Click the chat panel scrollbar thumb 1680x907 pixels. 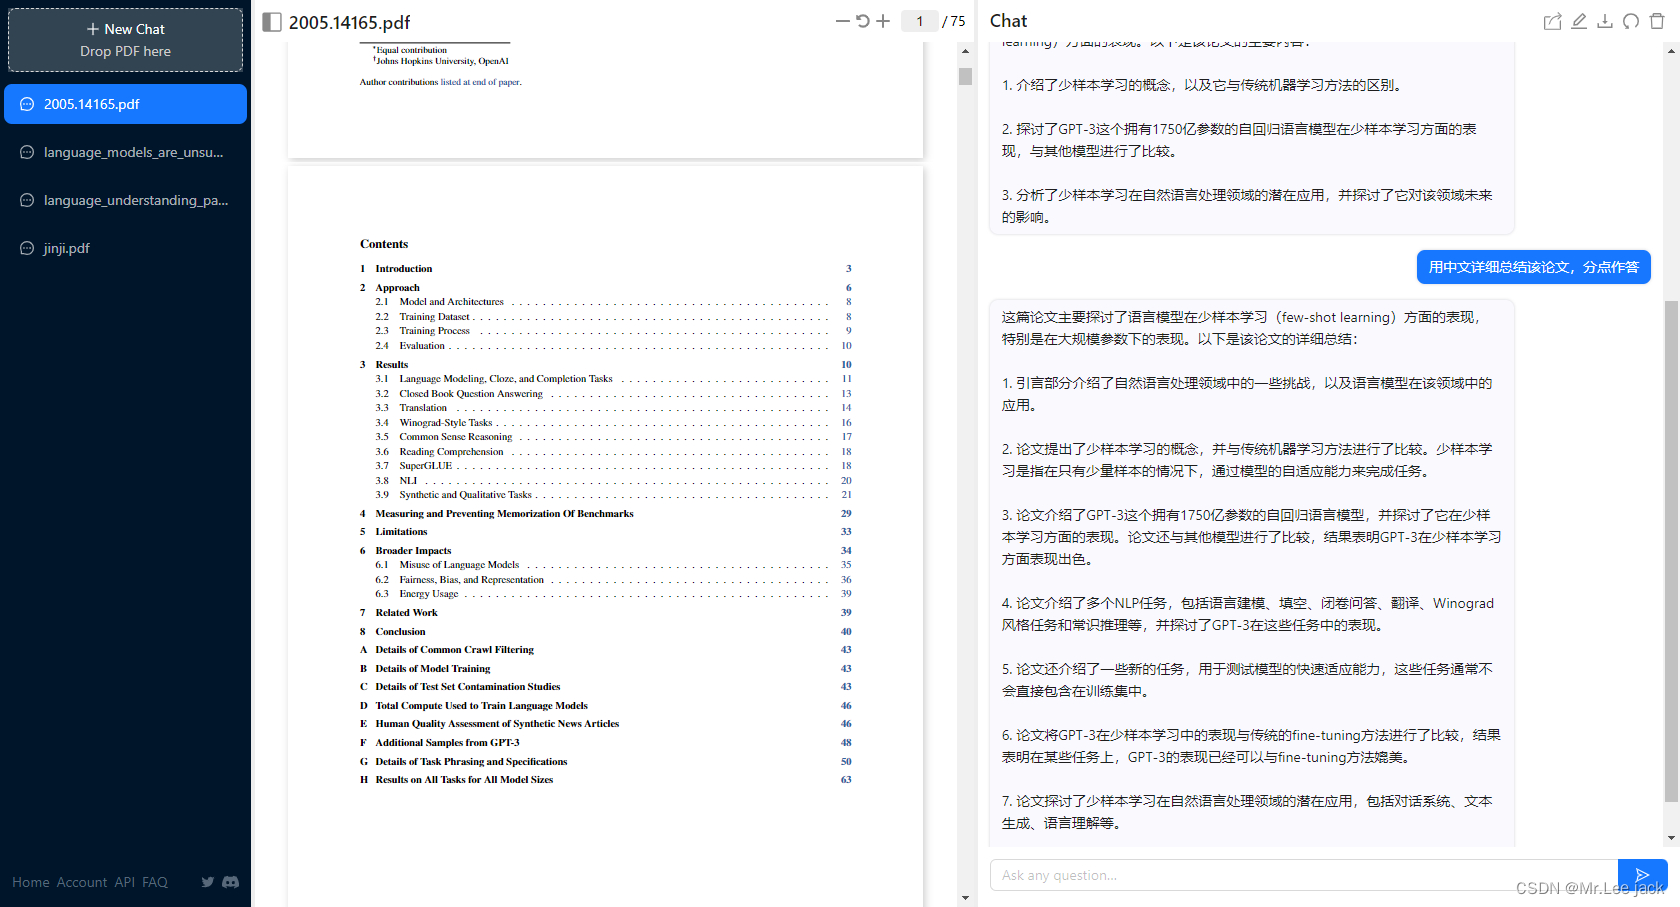[1671, 550]
